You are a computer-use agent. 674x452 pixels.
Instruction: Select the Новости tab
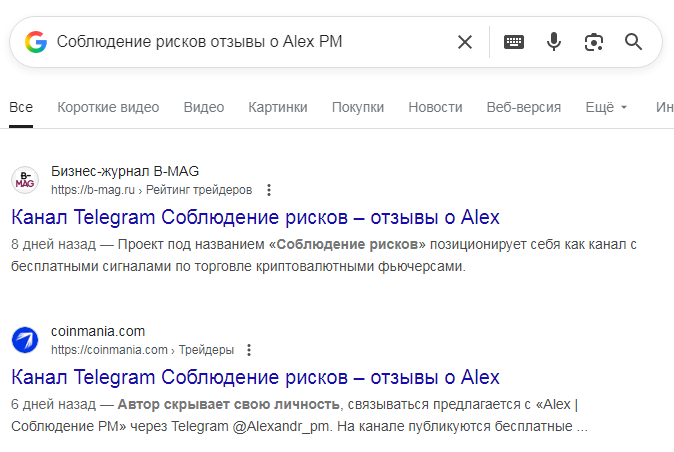435,107
